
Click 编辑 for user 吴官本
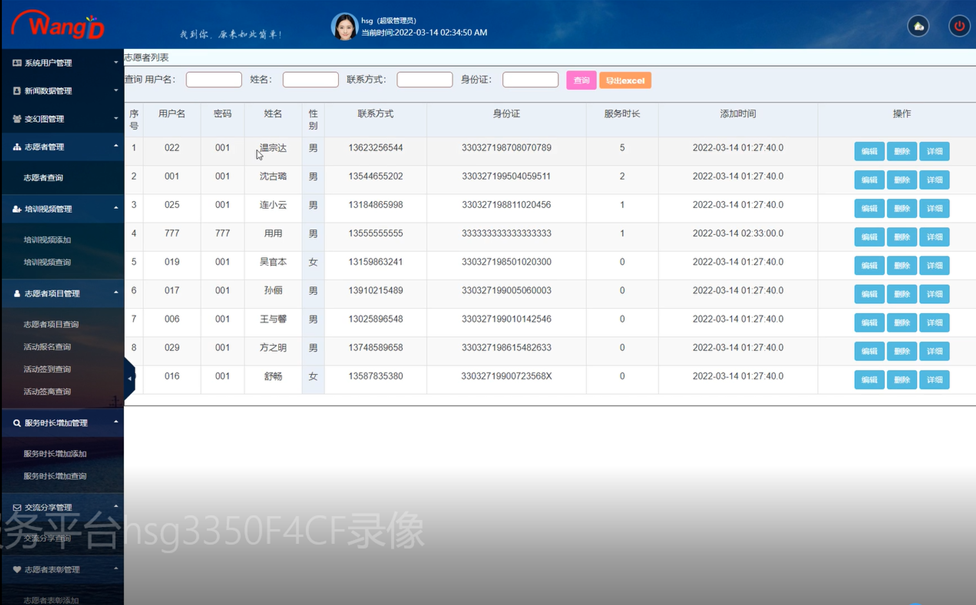click(x=870, y=266)
